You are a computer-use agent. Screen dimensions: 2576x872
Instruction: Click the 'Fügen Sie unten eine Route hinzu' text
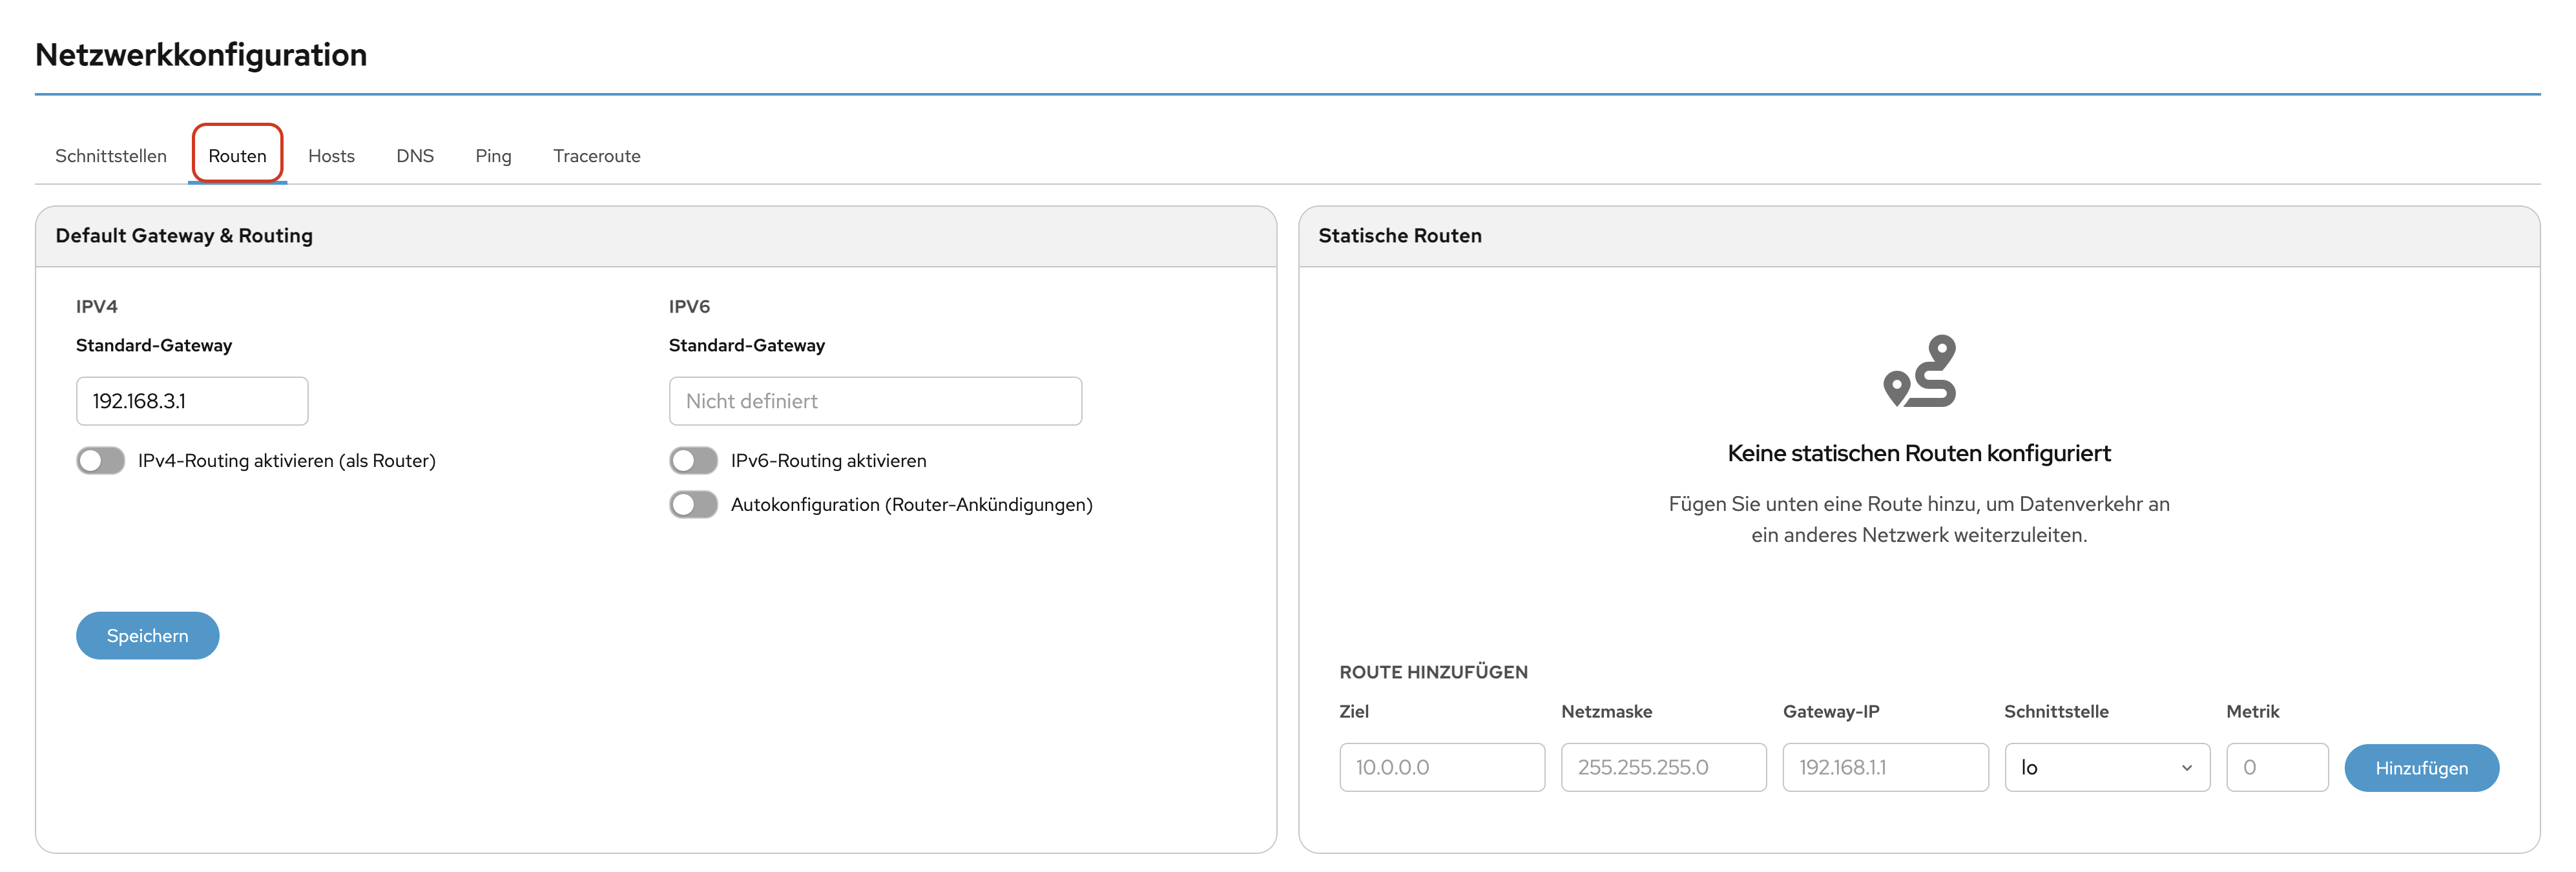(x=1919, y=519)
